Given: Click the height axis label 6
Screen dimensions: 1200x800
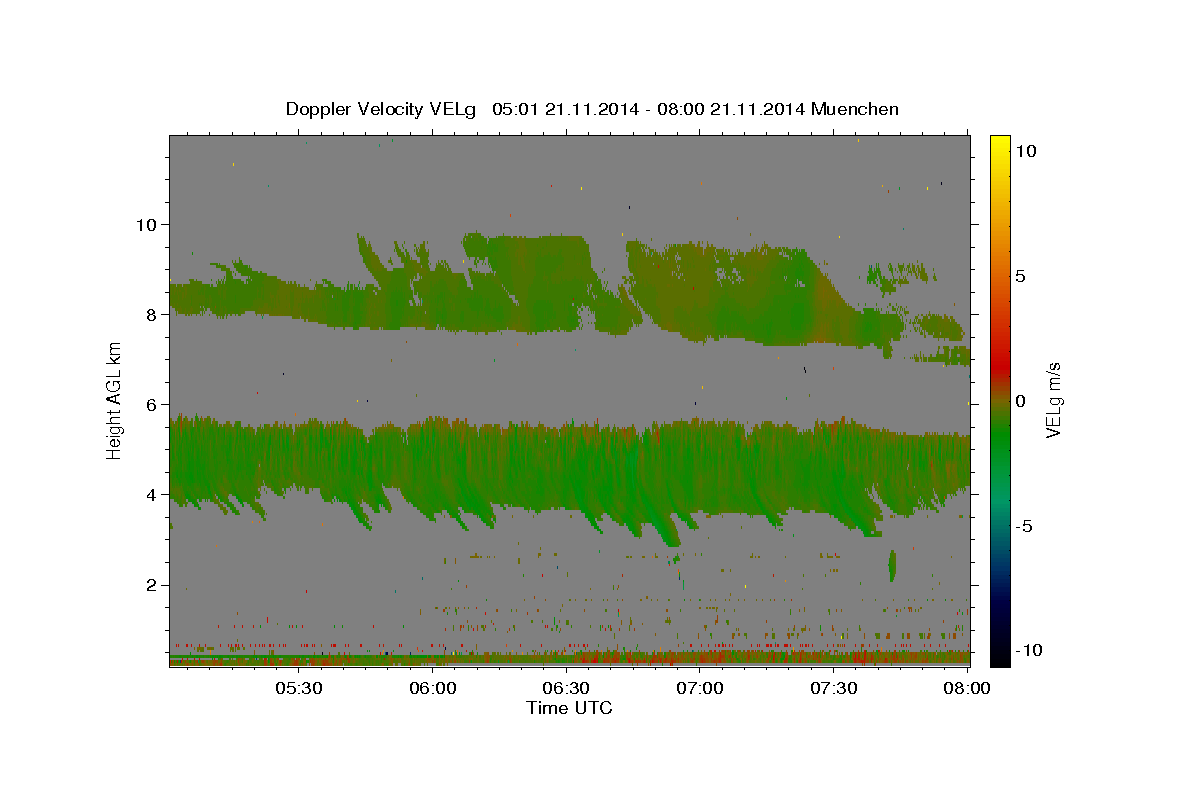Looking at the screenshot, I should [x=151, y=404].
